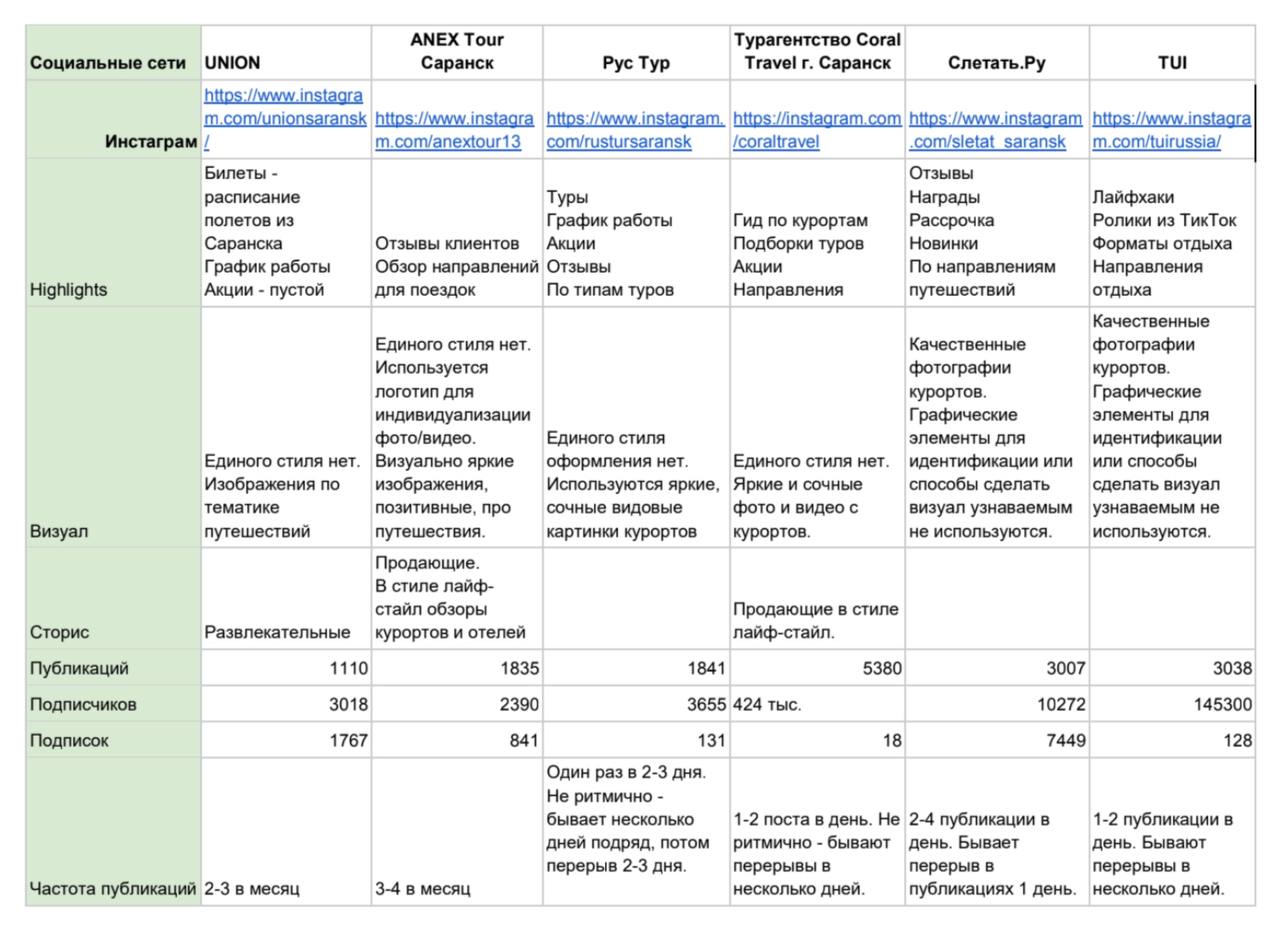1280x928 pixels.
Task: Click the UNION visual cell 'Изображения по тематике путешествий'
Action: [x=286, y=427]
